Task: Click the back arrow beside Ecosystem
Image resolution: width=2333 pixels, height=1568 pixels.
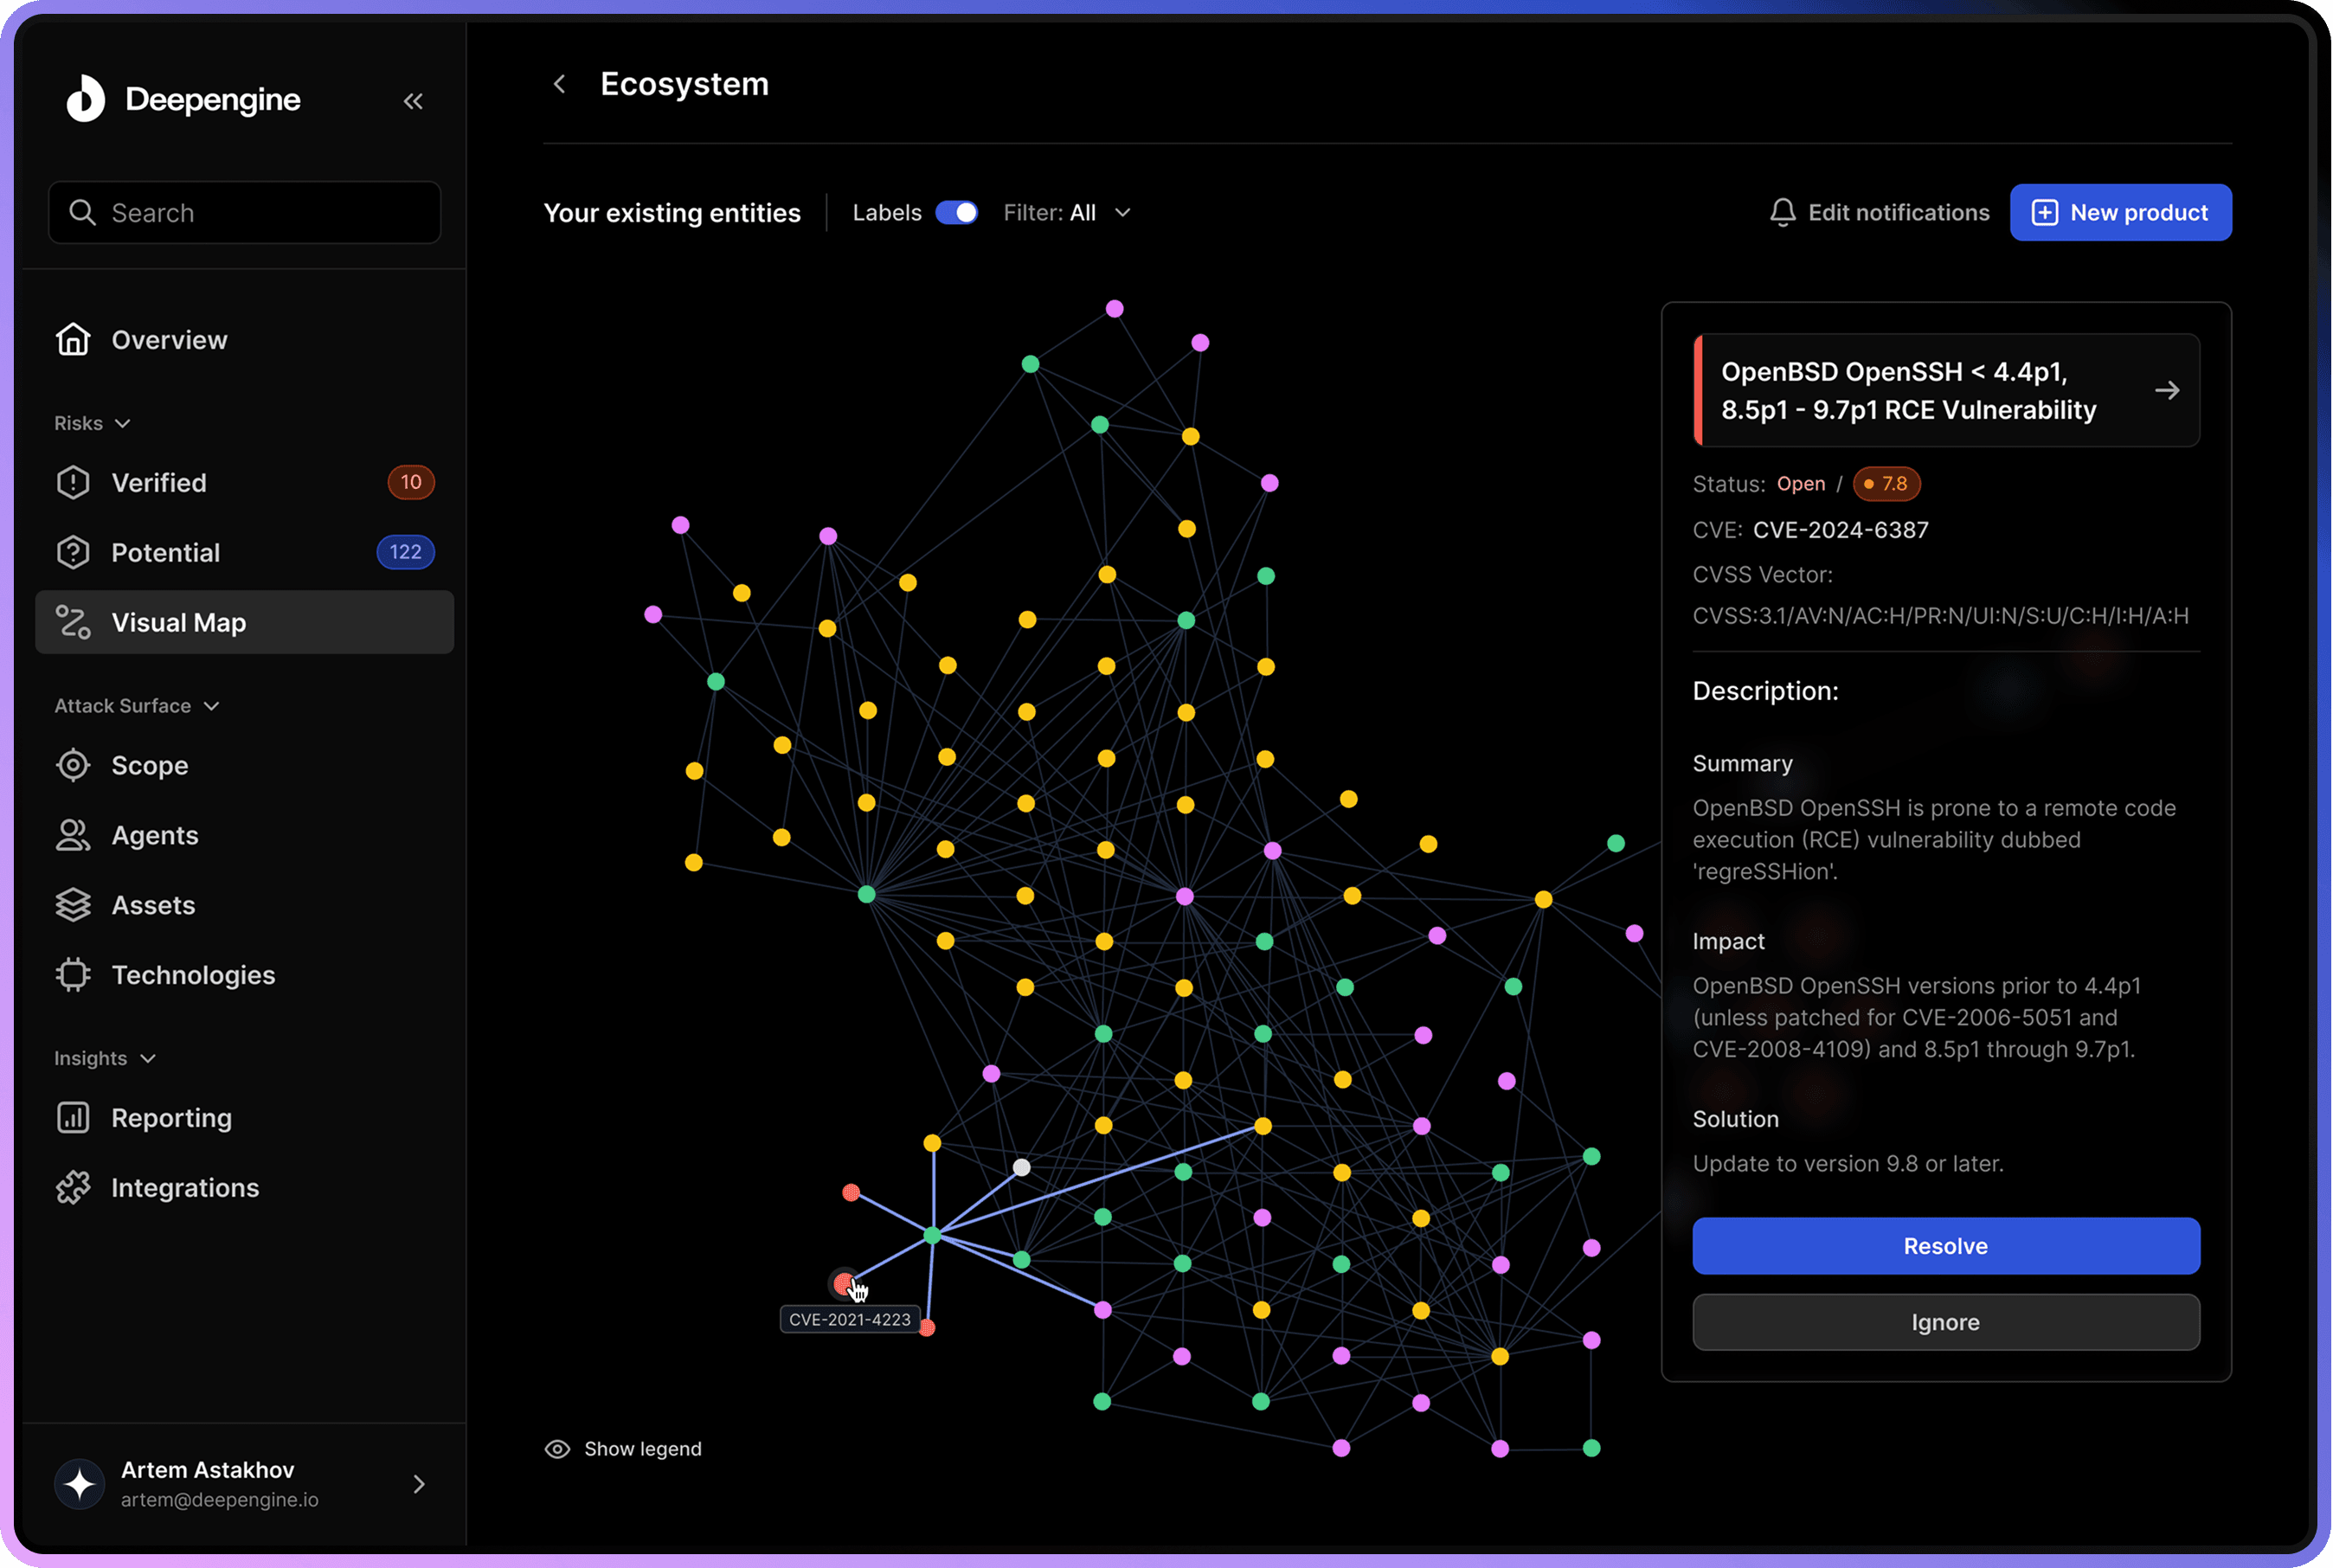Action: 560,84
